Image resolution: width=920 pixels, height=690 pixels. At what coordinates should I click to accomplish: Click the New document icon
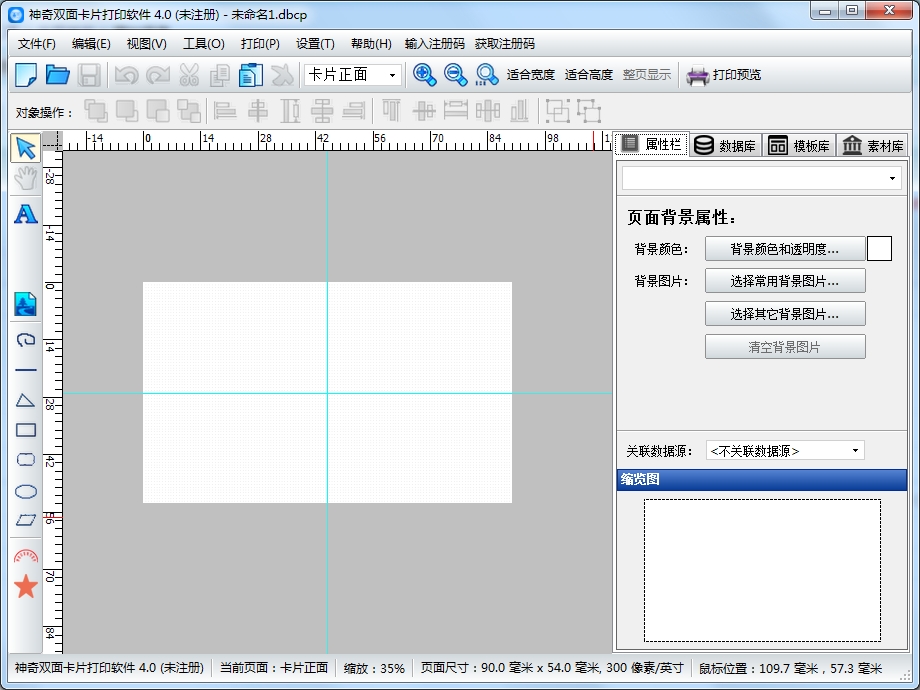point(26,75)
